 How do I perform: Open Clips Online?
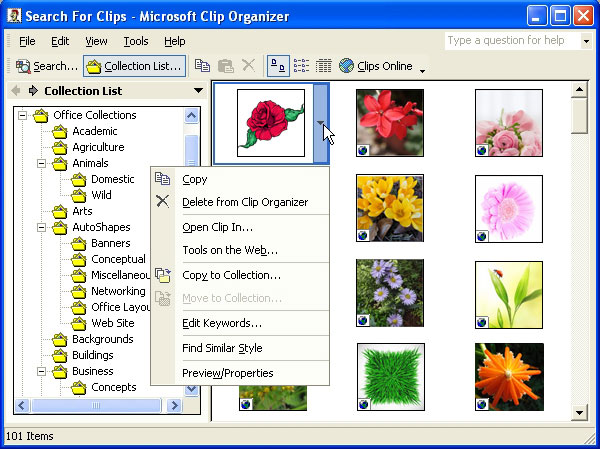click(x=376, y=66)
